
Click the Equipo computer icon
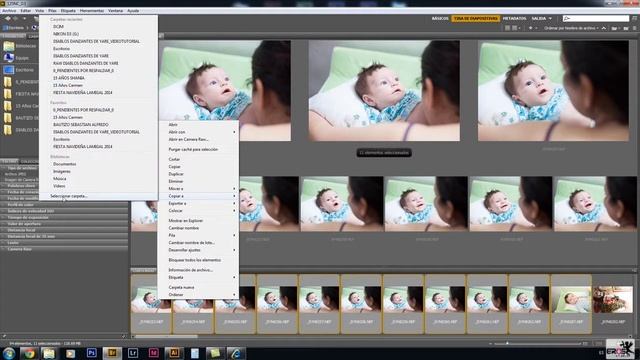point(9,58)
